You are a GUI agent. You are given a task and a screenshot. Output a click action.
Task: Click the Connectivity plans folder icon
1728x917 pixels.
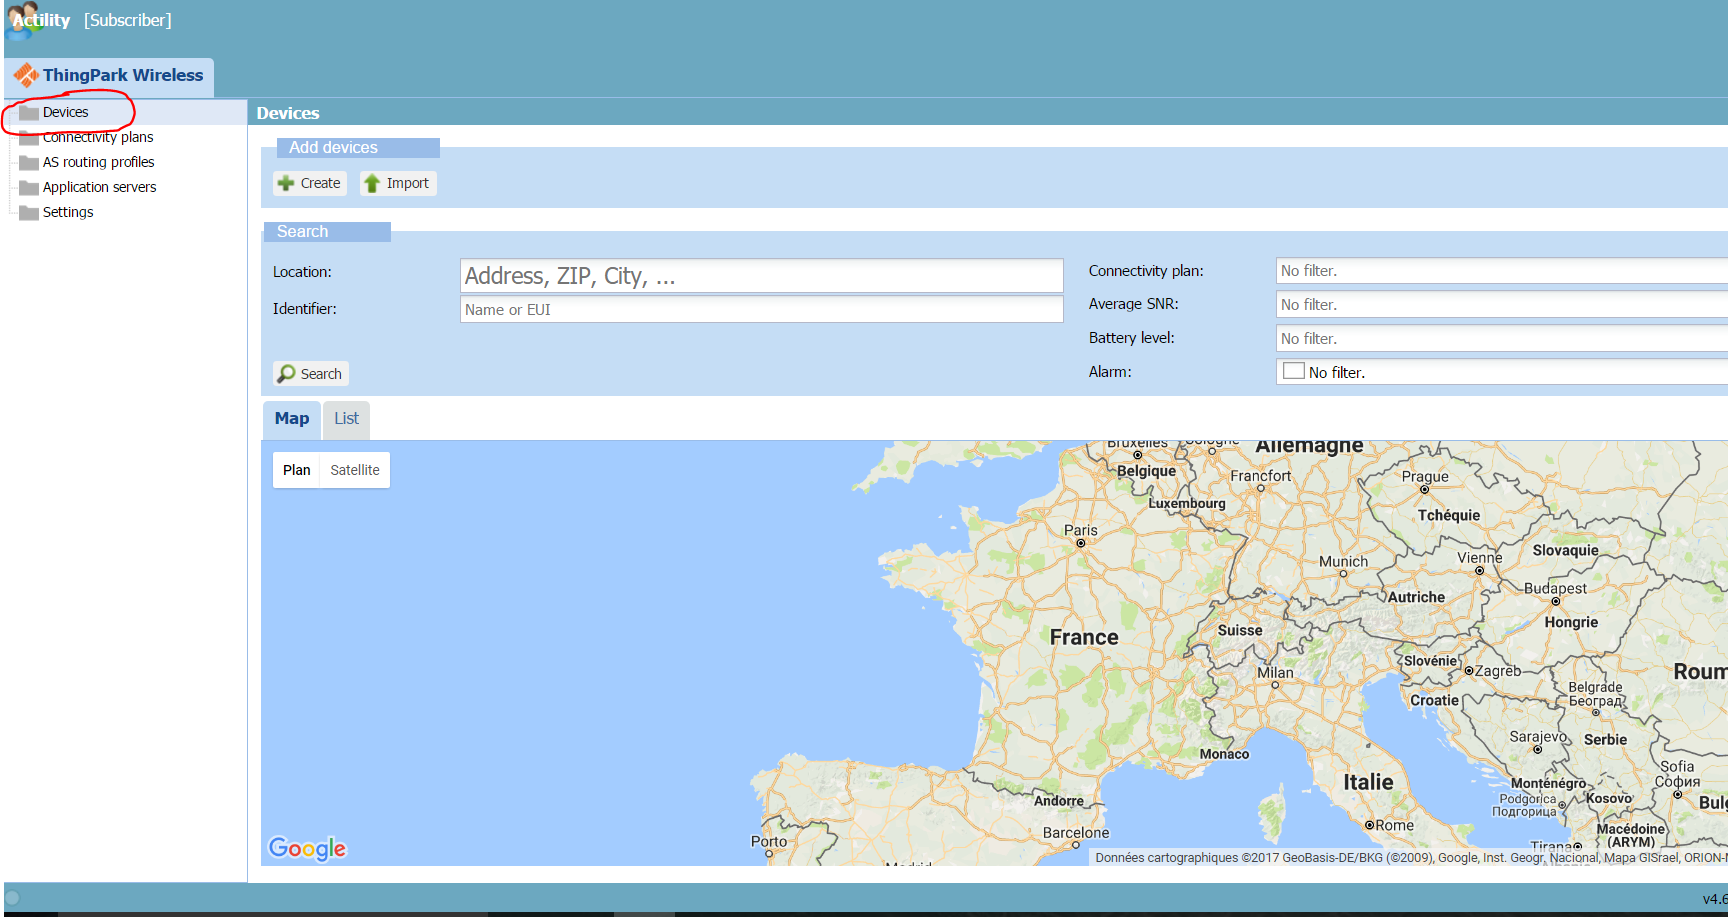pos(29,138)
